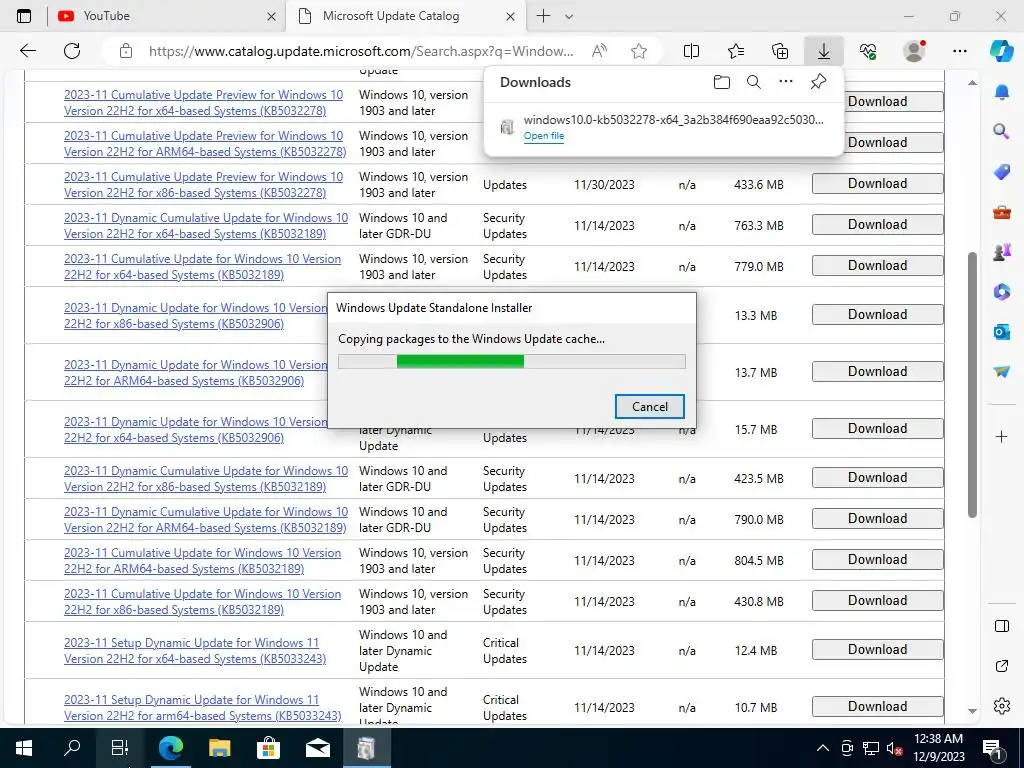Open sidebar notifications bell icon
Image resolution: width=1024 pixels, height=768 pixels.
pyautogui.click(x=1001, y=92)
